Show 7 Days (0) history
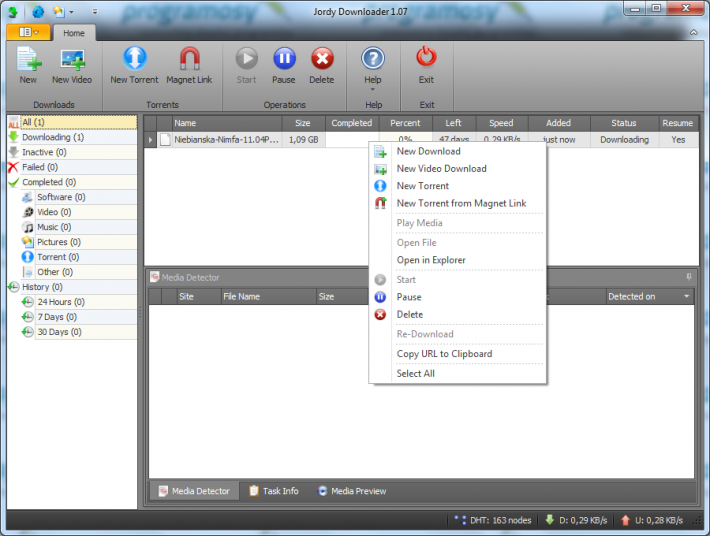The height and width of the screenshot is (536, 710). click(79, 316)
